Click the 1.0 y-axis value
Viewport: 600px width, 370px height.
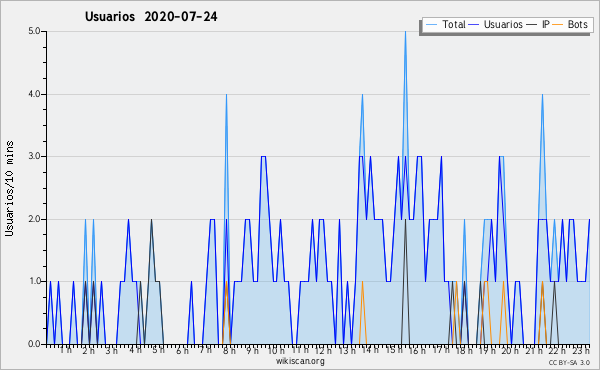[34, 281]
